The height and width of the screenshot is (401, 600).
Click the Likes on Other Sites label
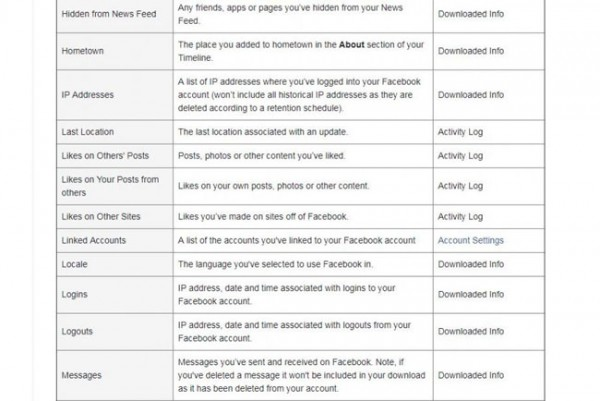coord(104,217)
